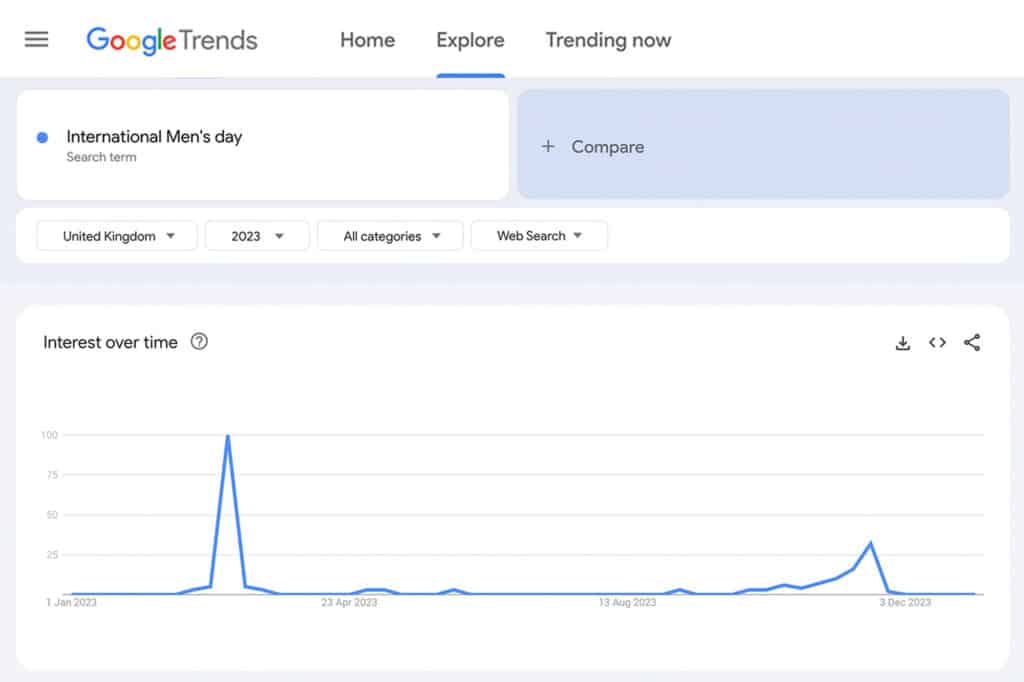Open the Web Search type dropdown
This screenshot has width=1024, height=682.
click(x=539, y=236)
